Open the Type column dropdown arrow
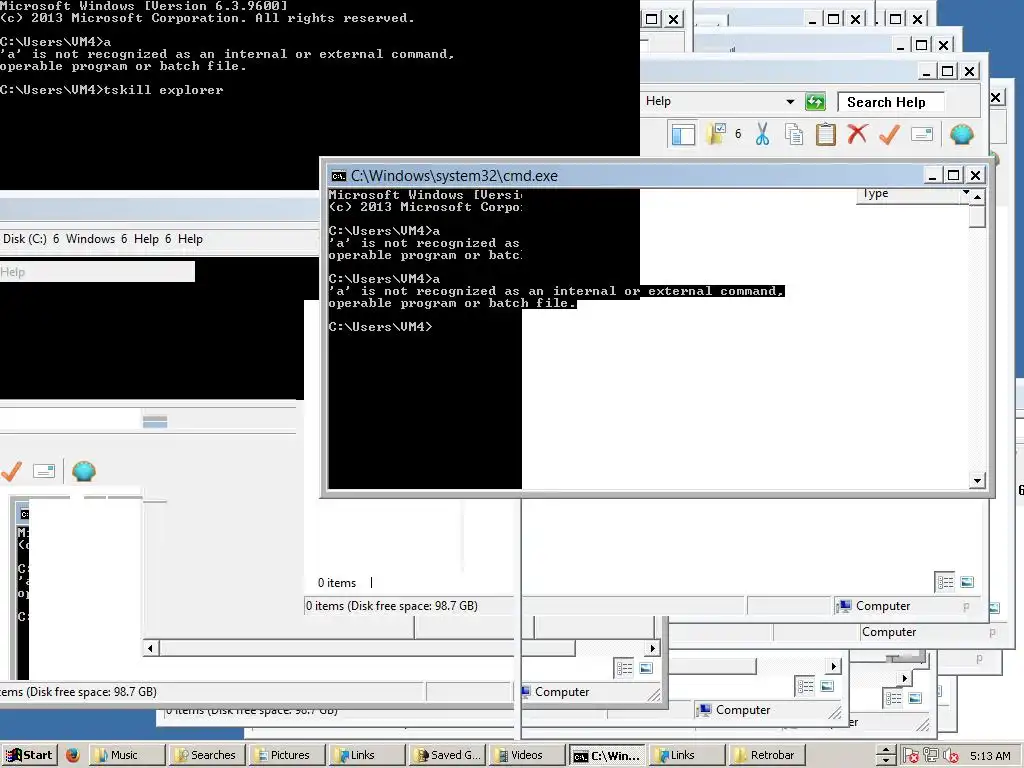This screenshot has height=768, width=1024. [x=965, y=193]
